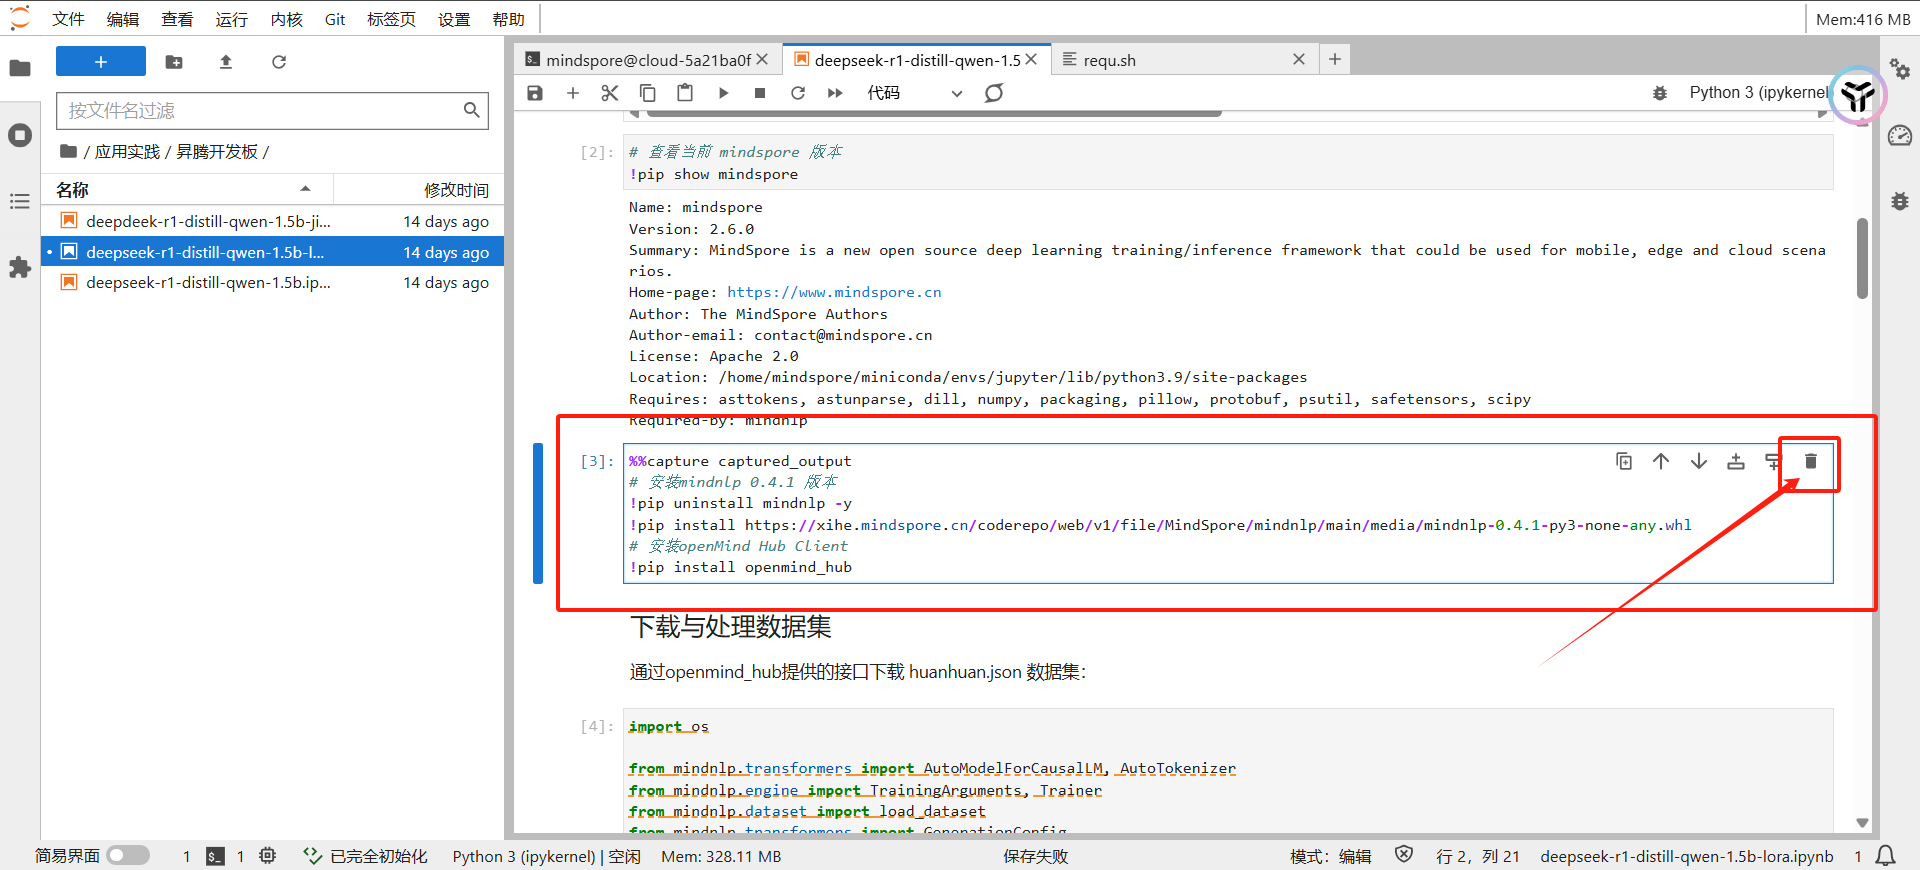
Task: Sort files by 名称 column header
Action: point(72,190)
